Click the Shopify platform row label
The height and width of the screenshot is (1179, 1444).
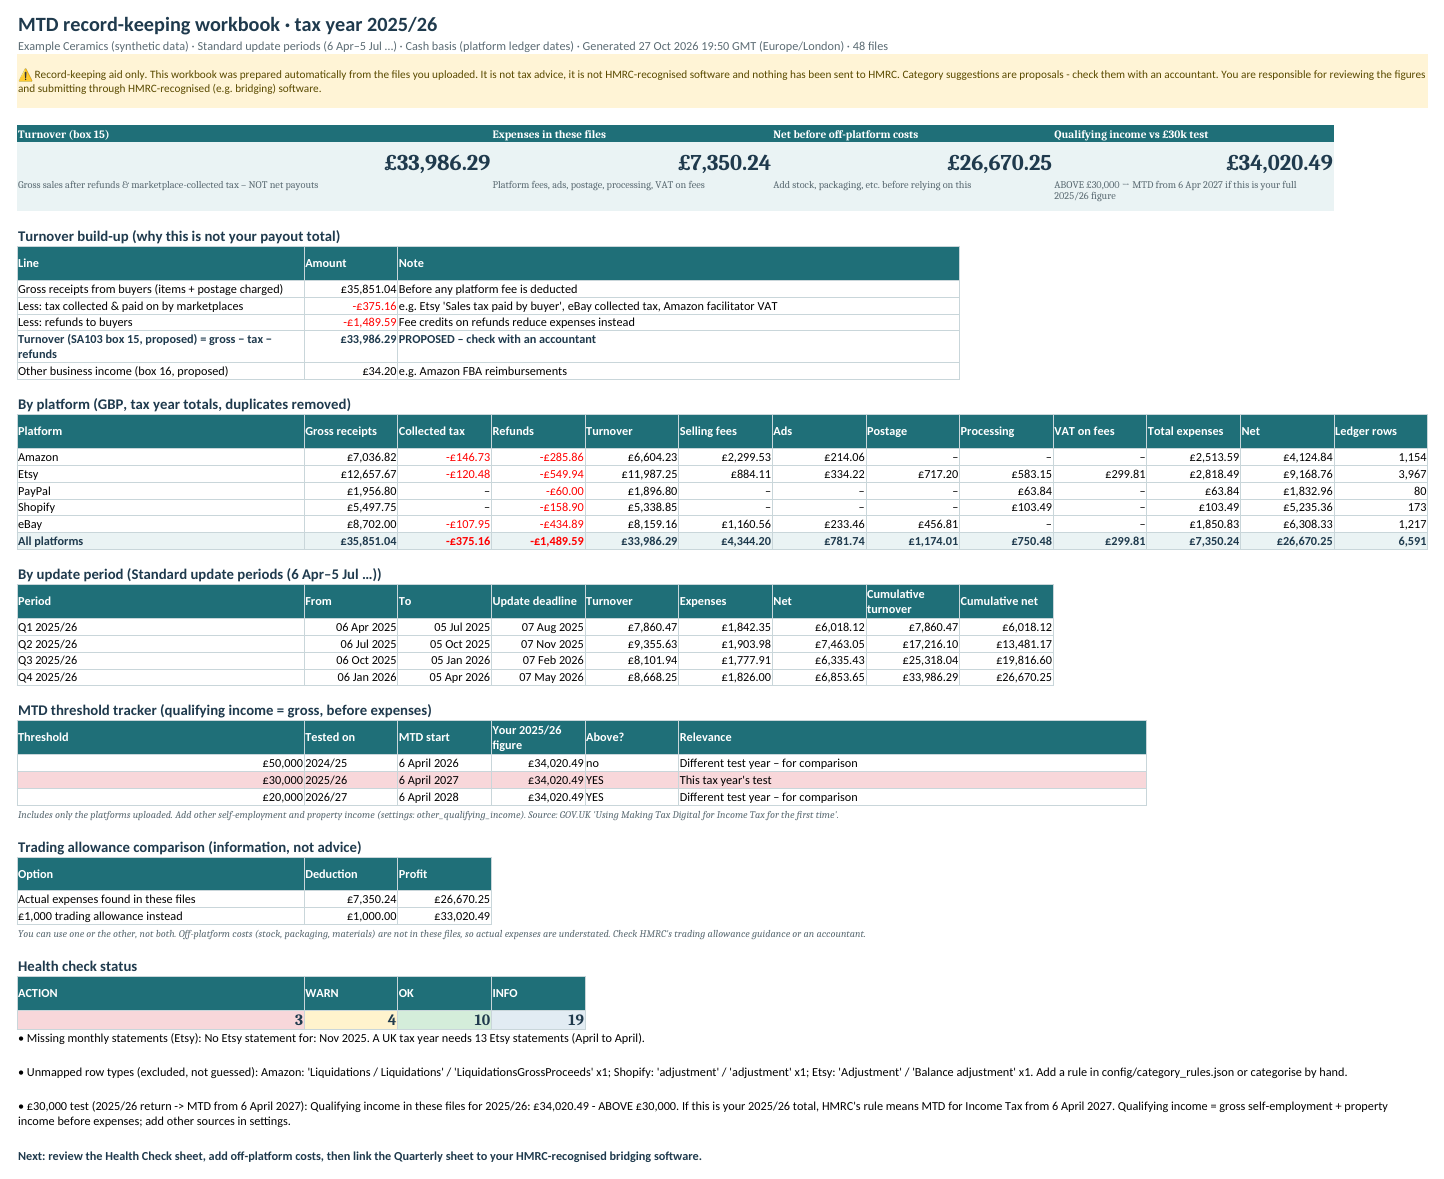(161, 507)
